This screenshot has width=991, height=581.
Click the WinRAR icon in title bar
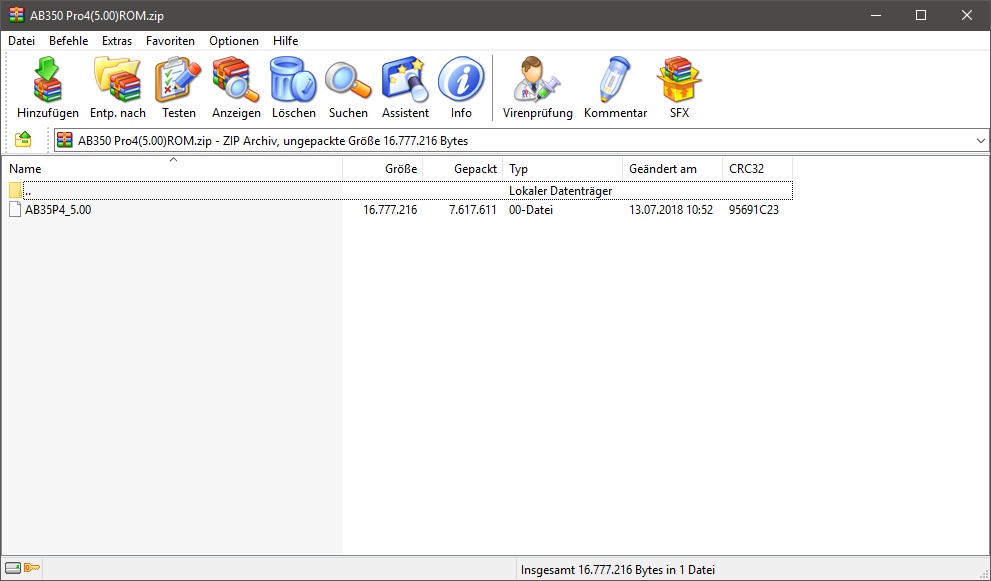16,15
